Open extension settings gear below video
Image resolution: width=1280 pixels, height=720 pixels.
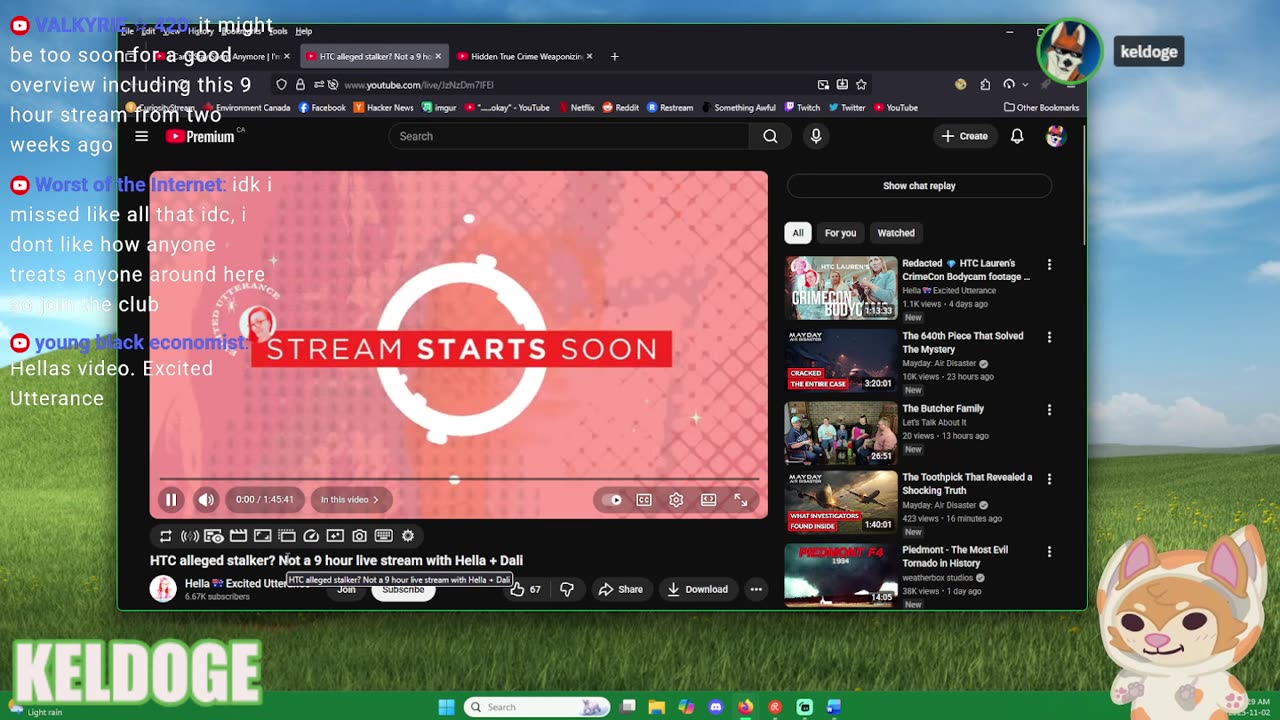tap(407, 536)
